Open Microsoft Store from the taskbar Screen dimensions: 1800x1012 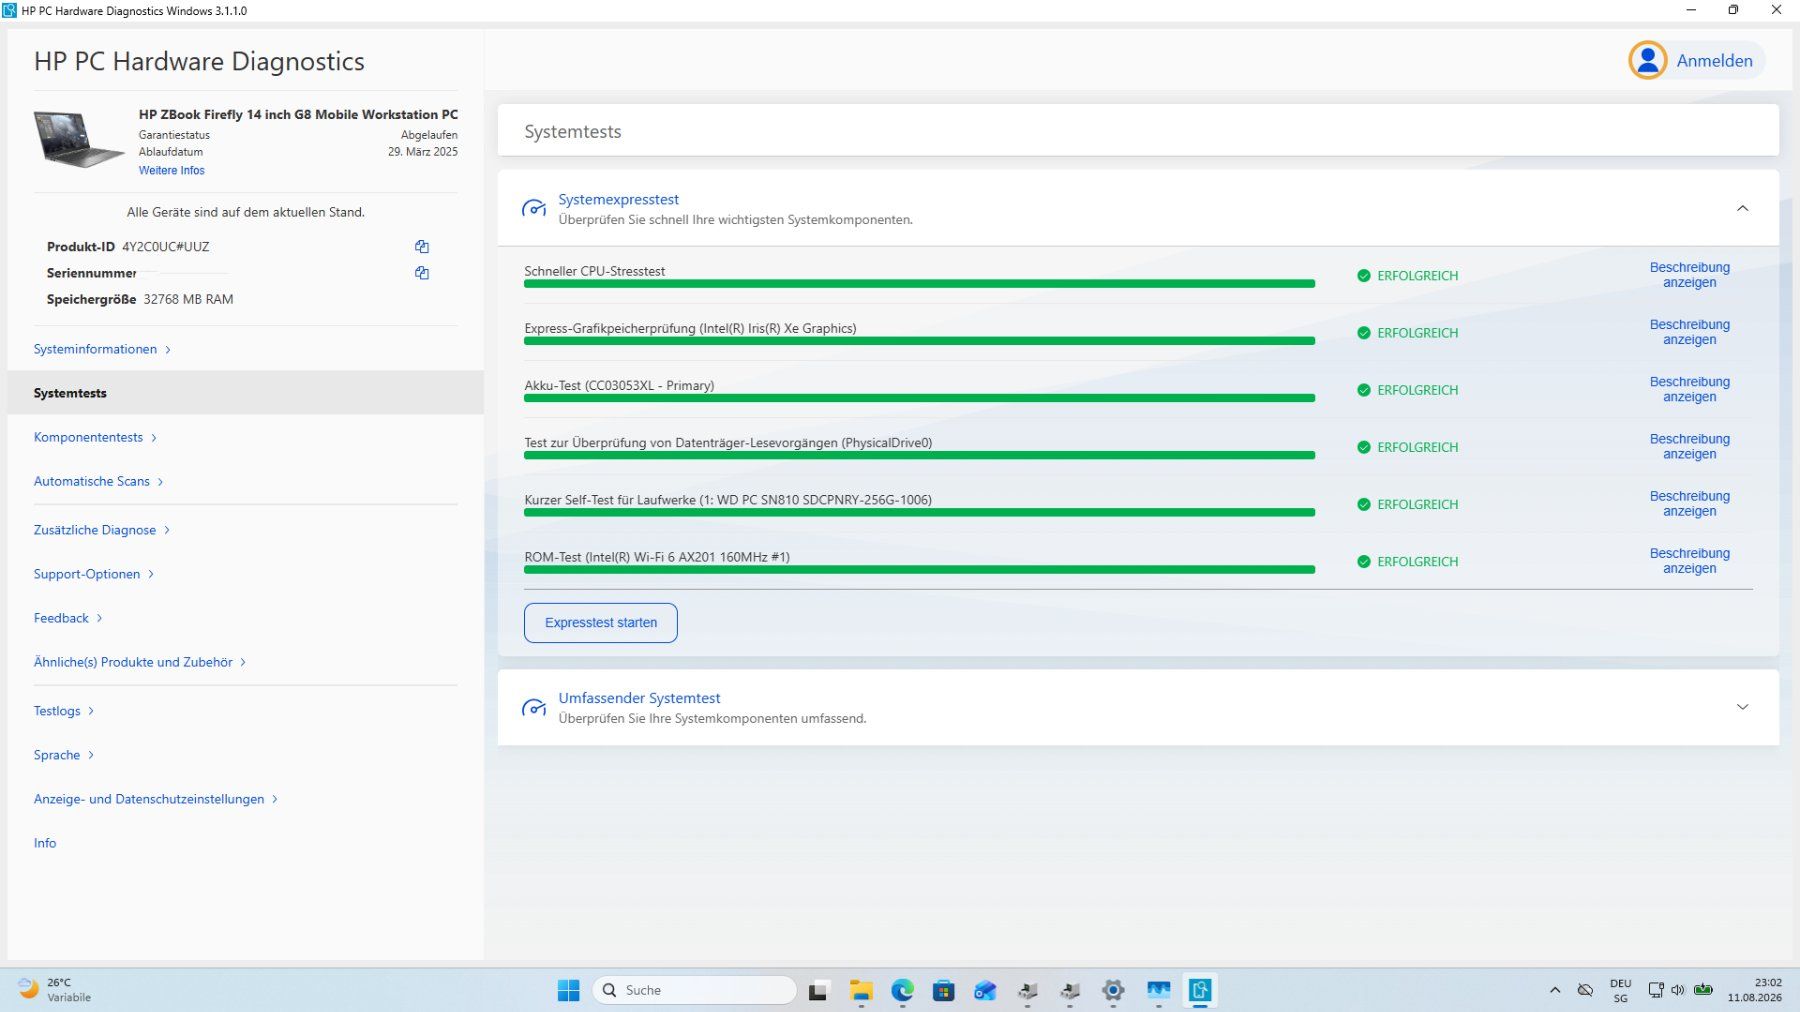pos(943,990)
